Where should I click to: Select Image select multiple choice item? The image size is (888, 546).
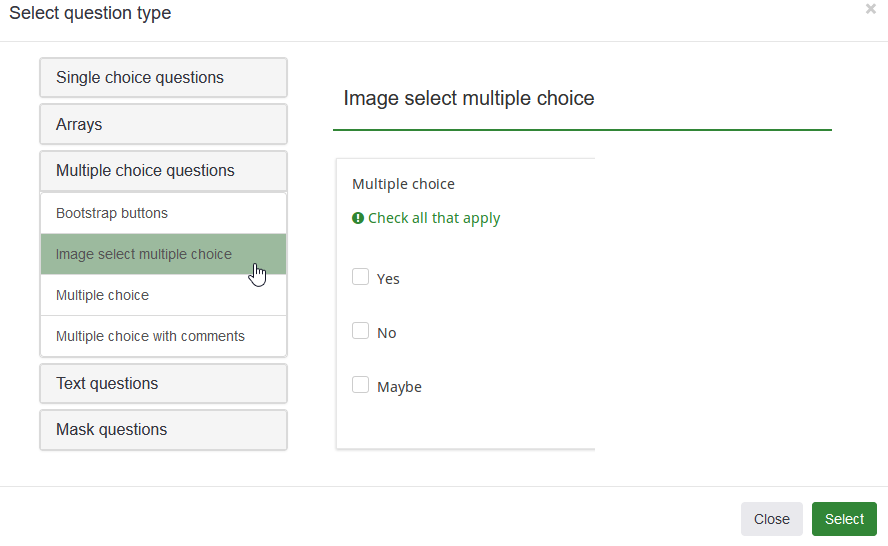pos(144,254)
